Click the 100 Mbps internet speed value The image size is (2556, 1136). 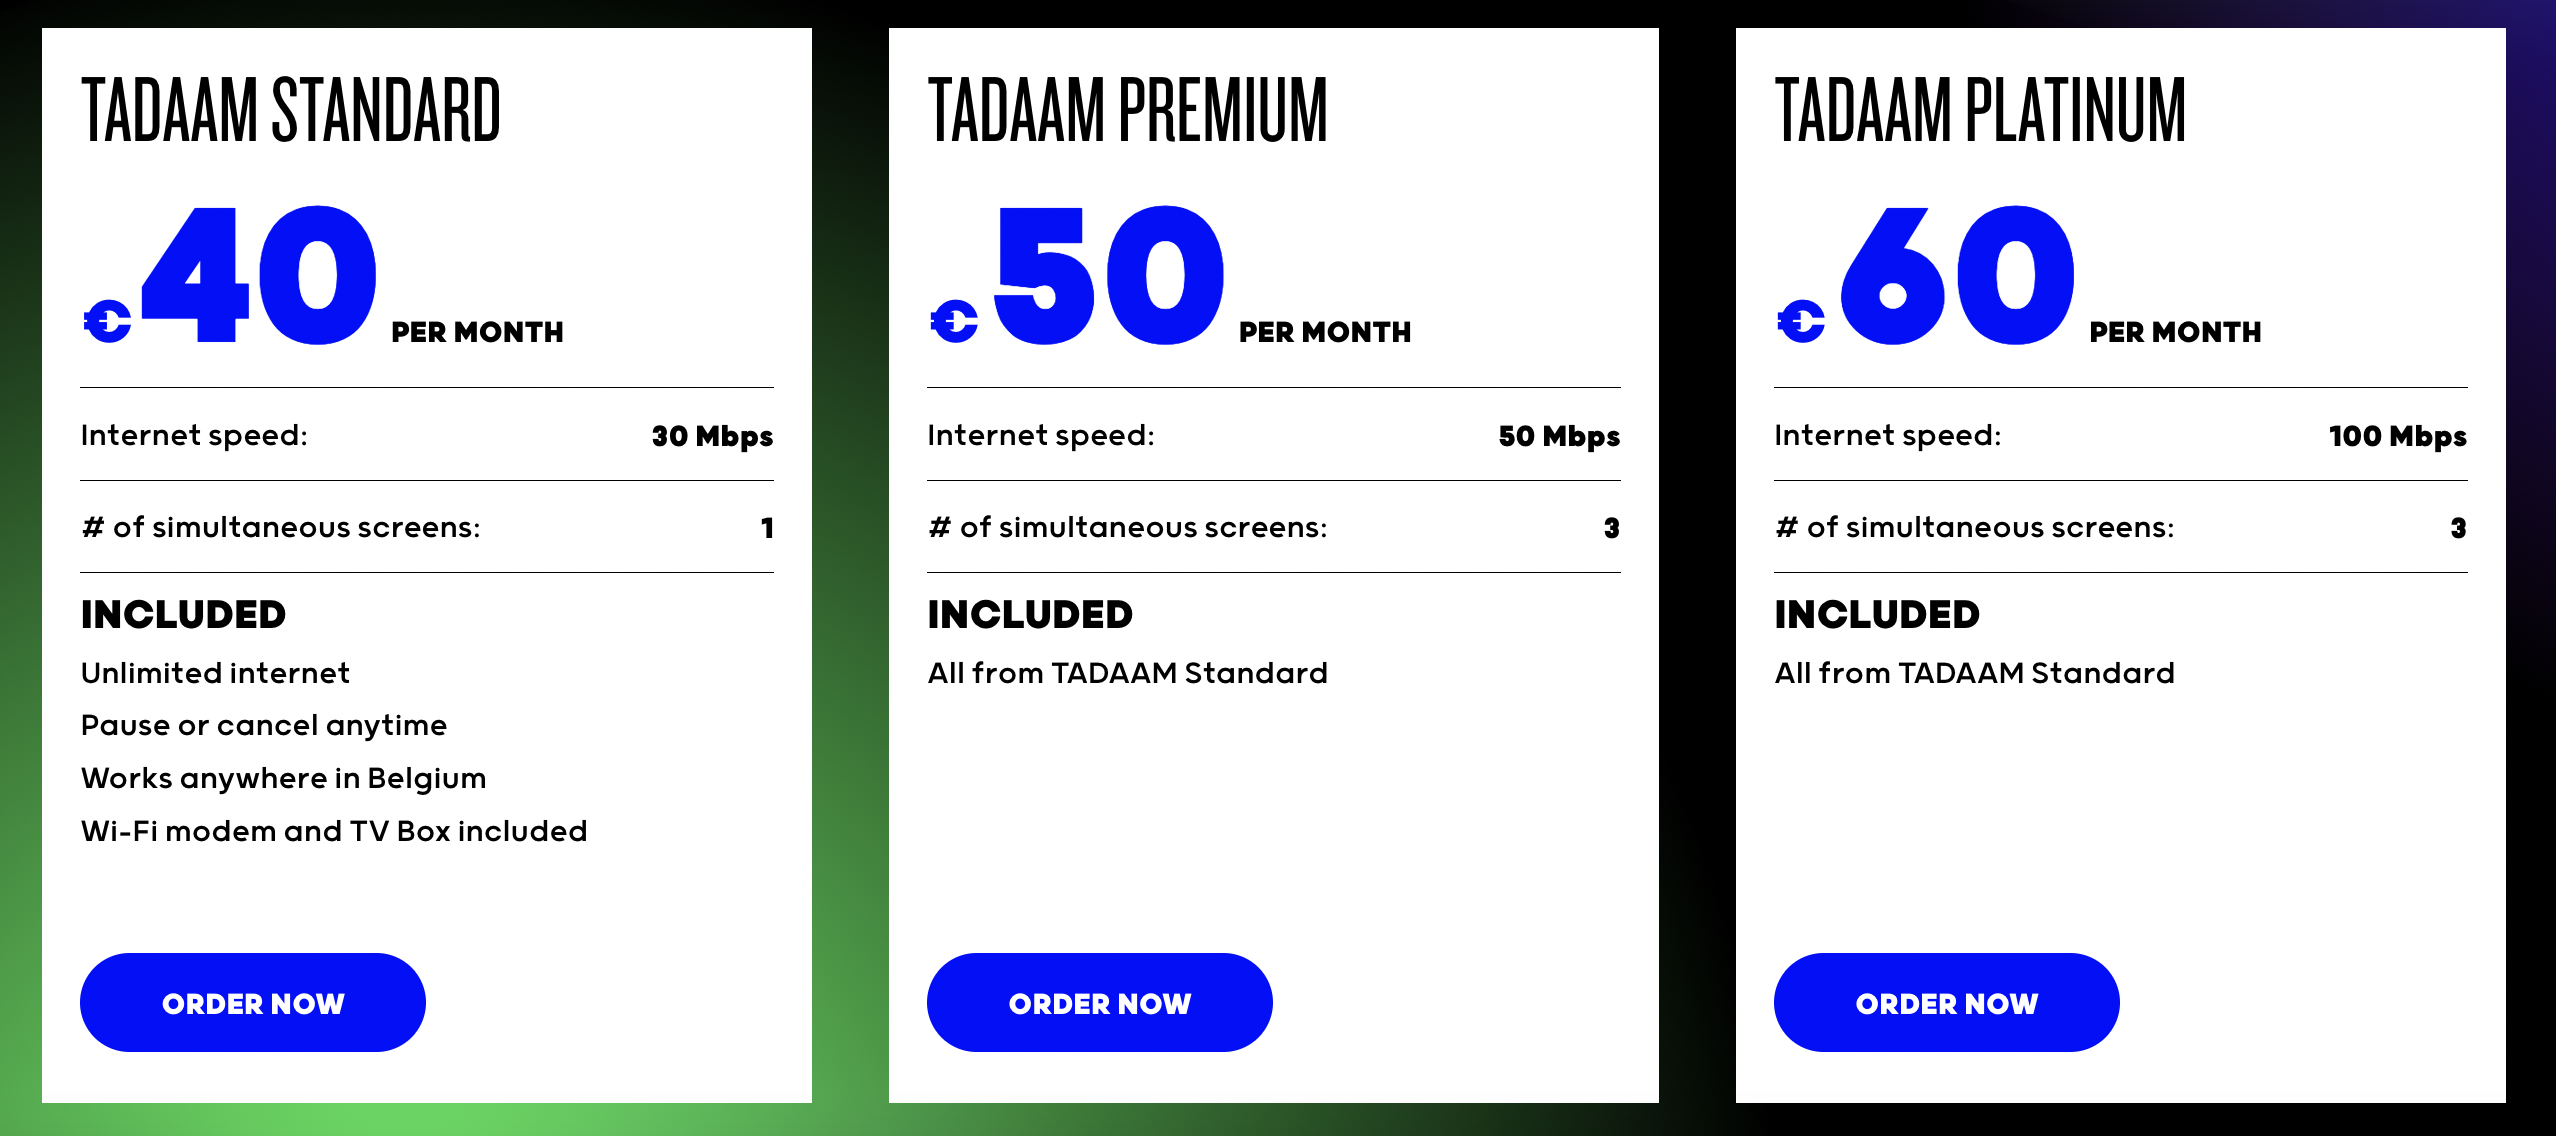pos(2396,435)
